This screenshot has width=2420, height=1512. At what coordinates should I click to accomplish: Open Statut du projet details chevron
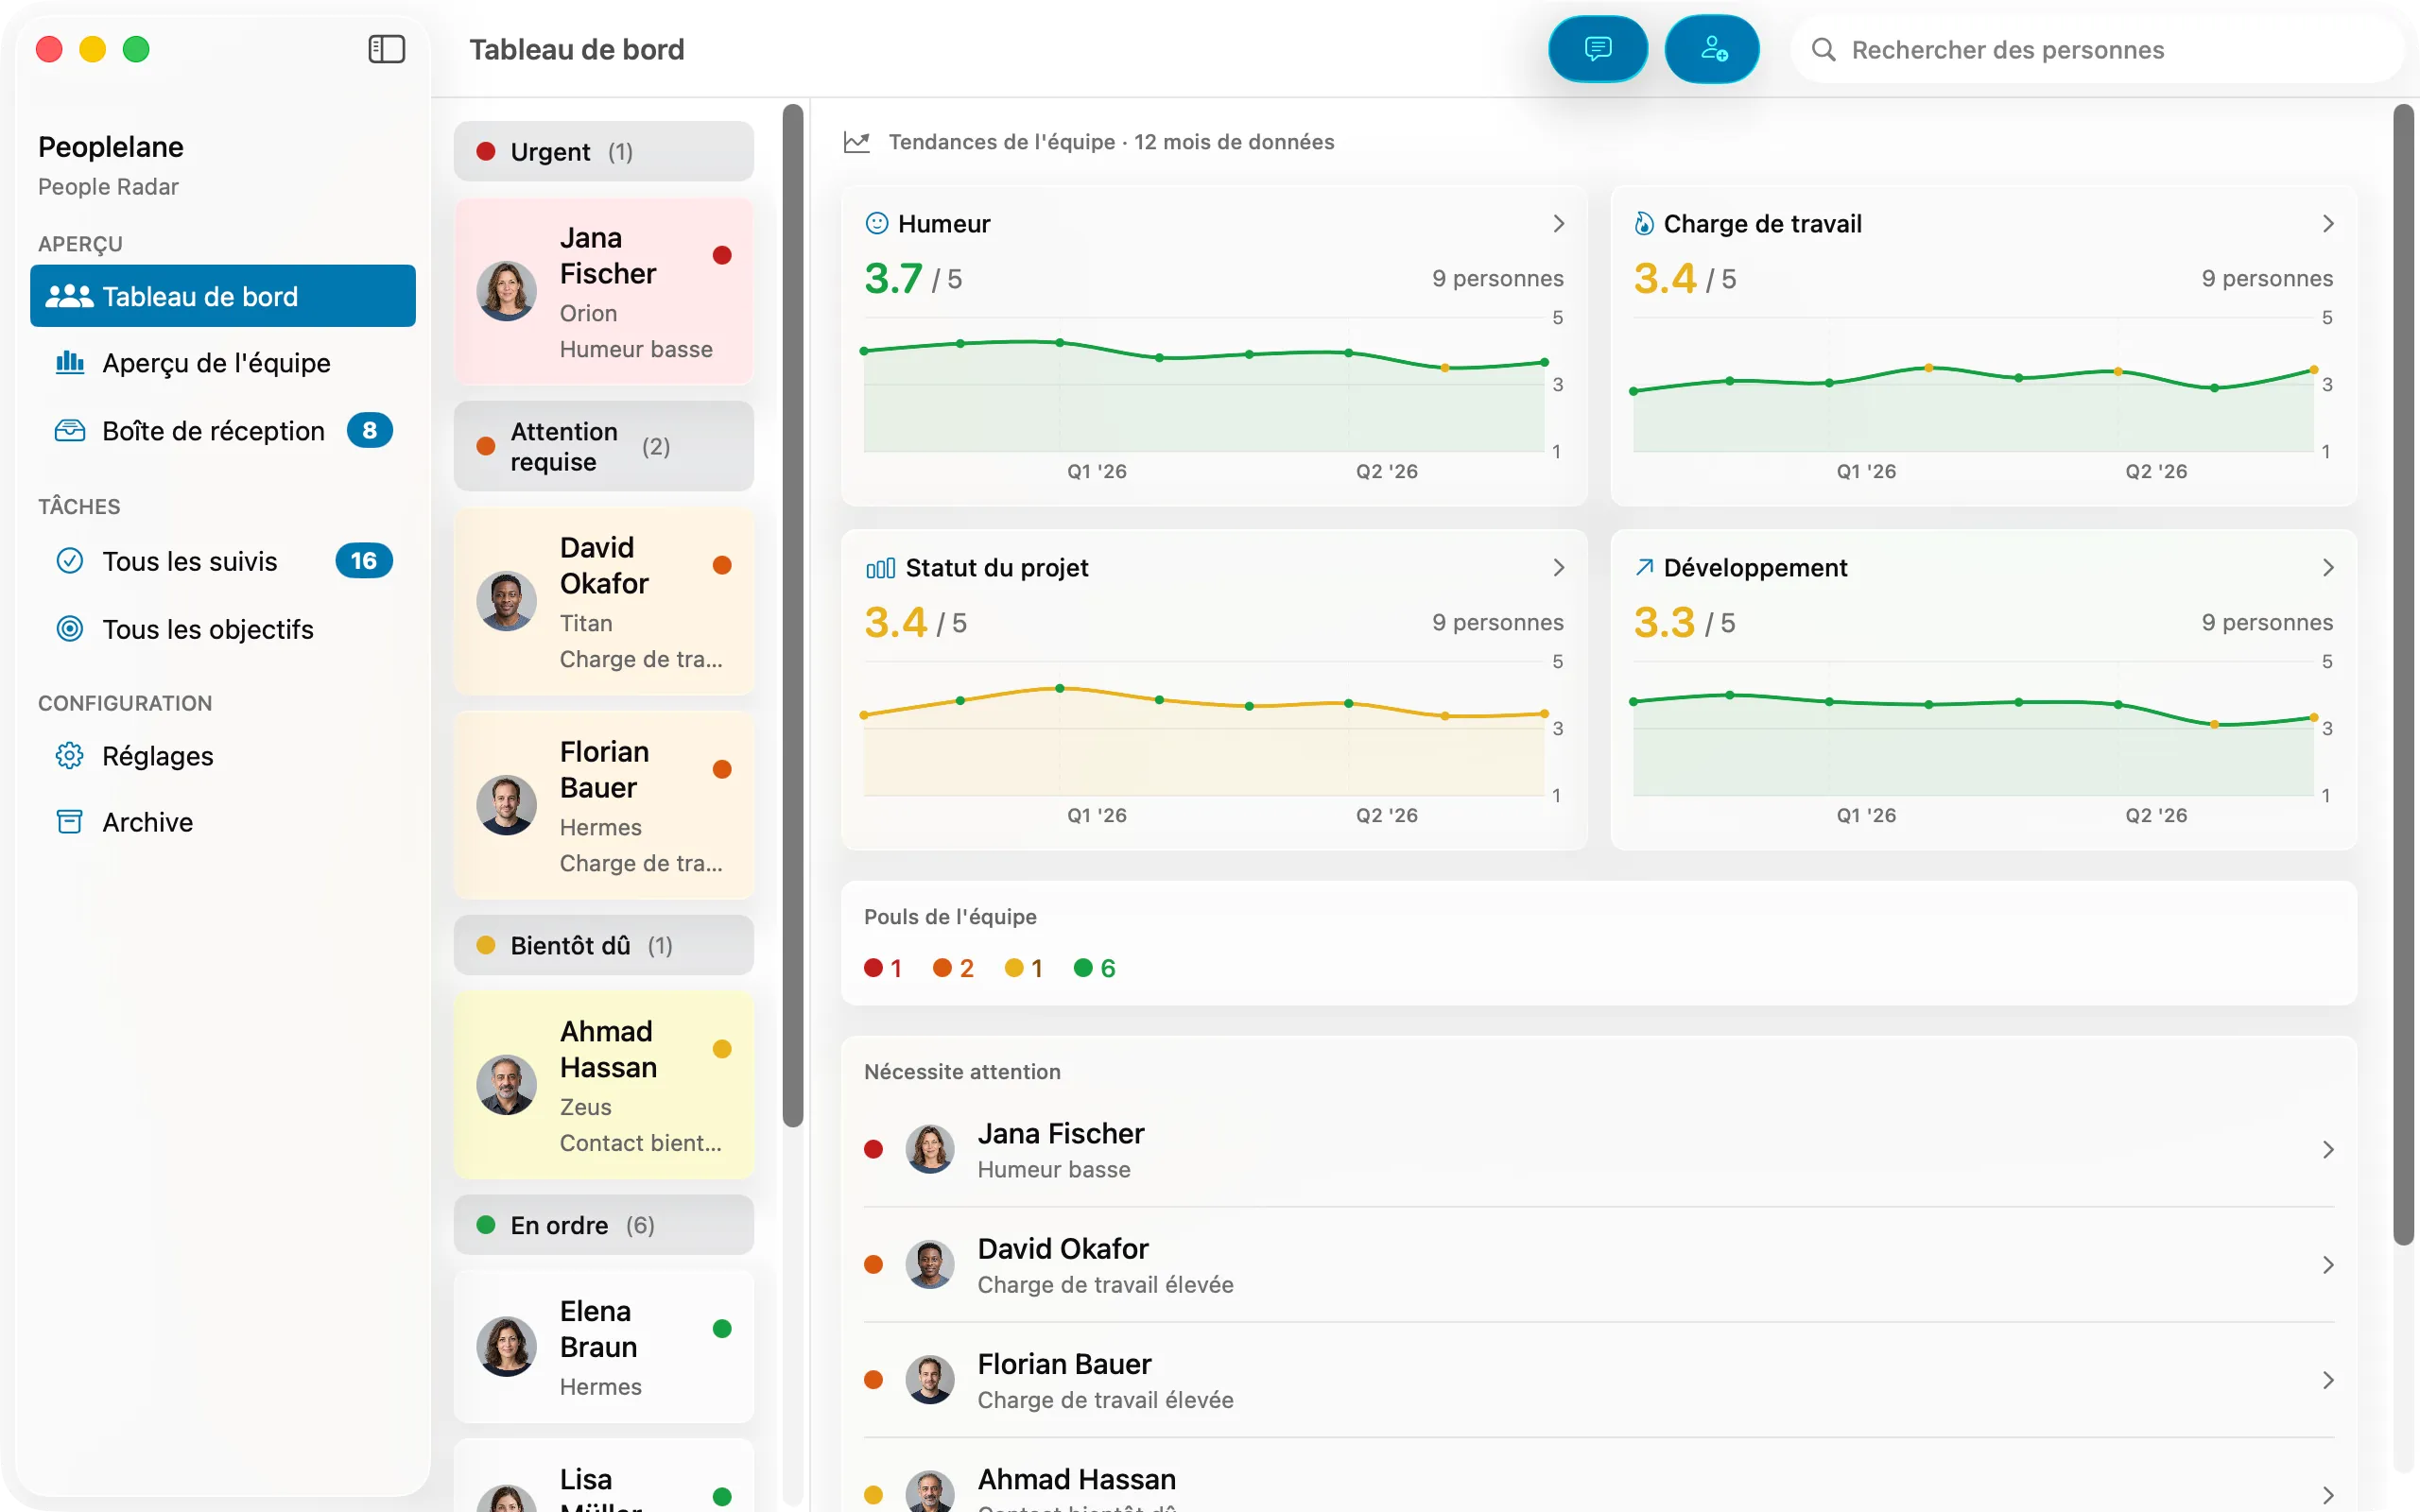coord(1558,568)
